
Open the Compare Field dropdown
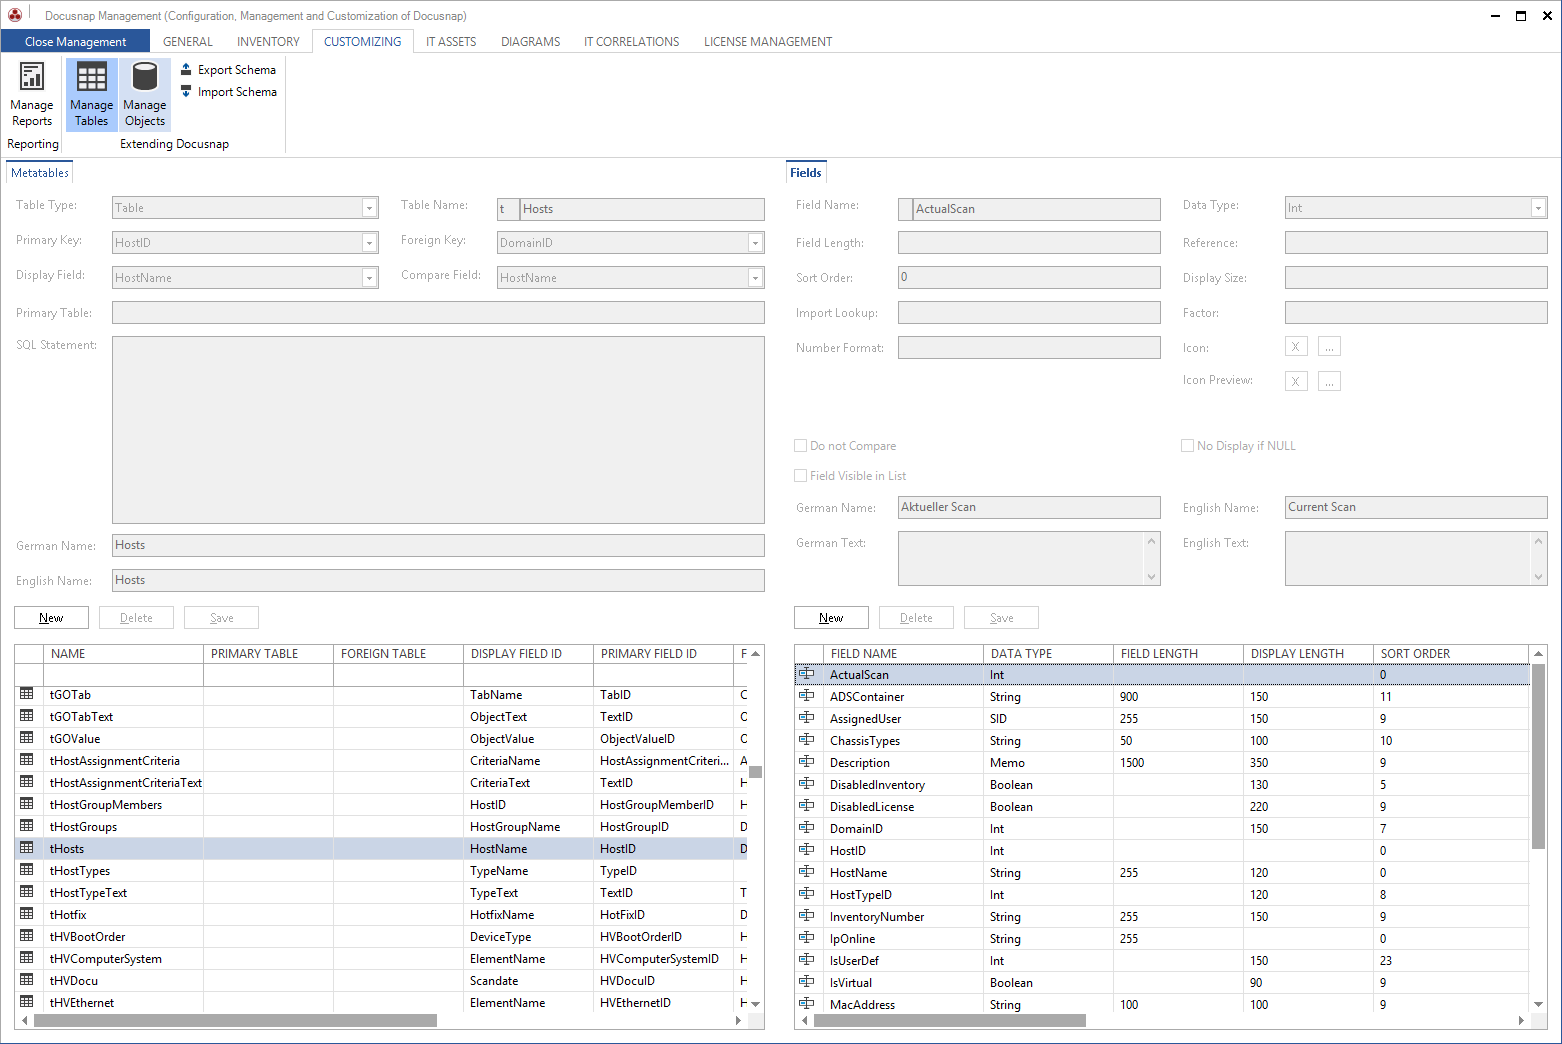tap(756, 278)
